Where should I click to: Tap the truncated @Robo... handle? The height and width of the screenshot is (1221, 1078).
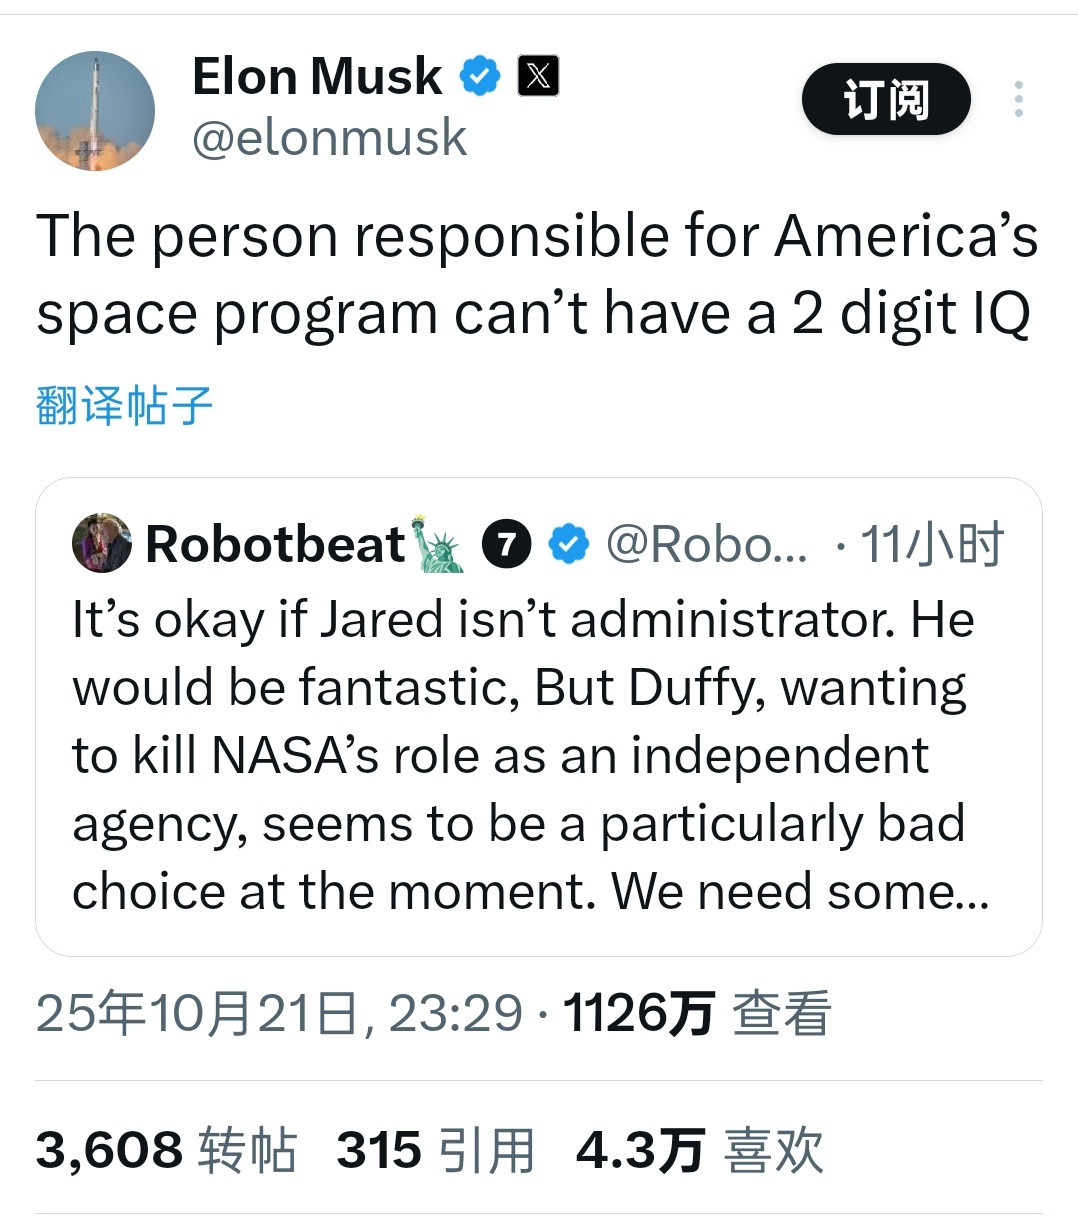point(706,544)
